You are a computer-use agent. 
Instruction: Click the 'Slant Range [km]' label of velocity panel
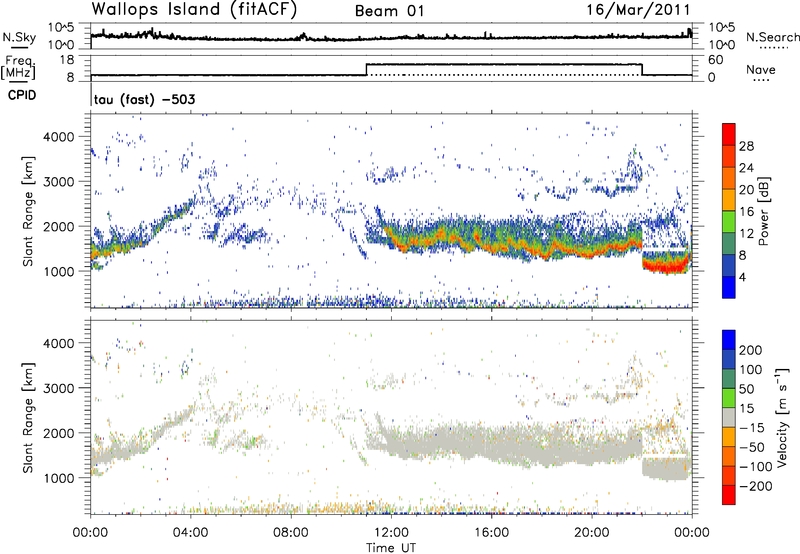(x=29, y=417)
